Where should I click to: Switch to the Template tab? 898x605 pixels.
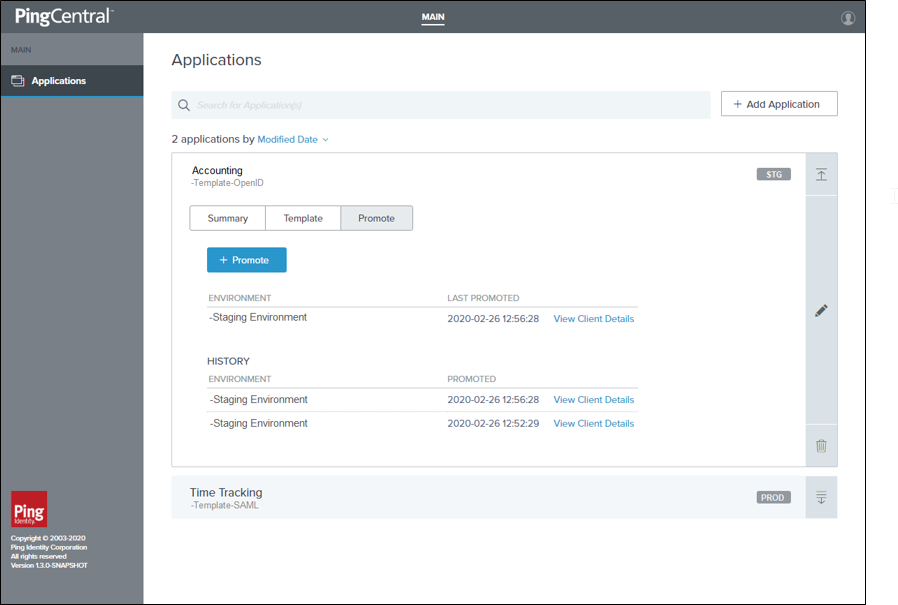pos(302,218)
